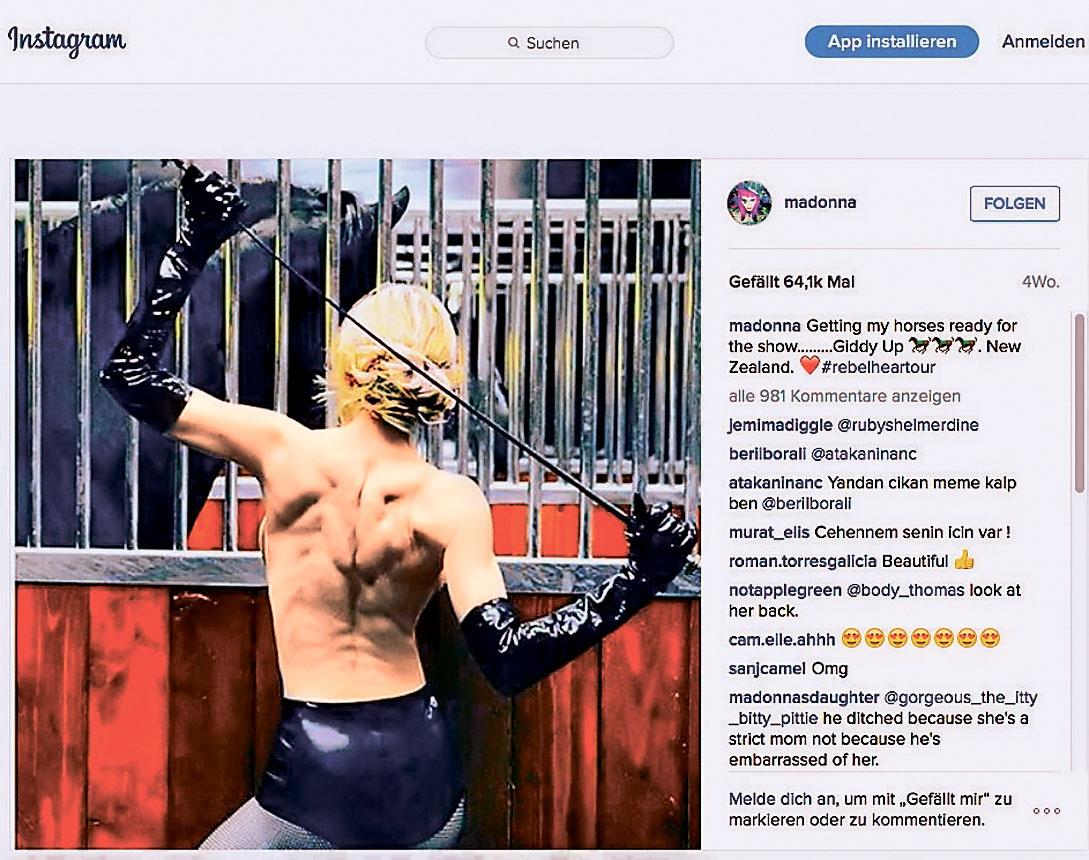Open the three-dot options menu
This screenshot has width=1089, height=860.
point(1047,811)
